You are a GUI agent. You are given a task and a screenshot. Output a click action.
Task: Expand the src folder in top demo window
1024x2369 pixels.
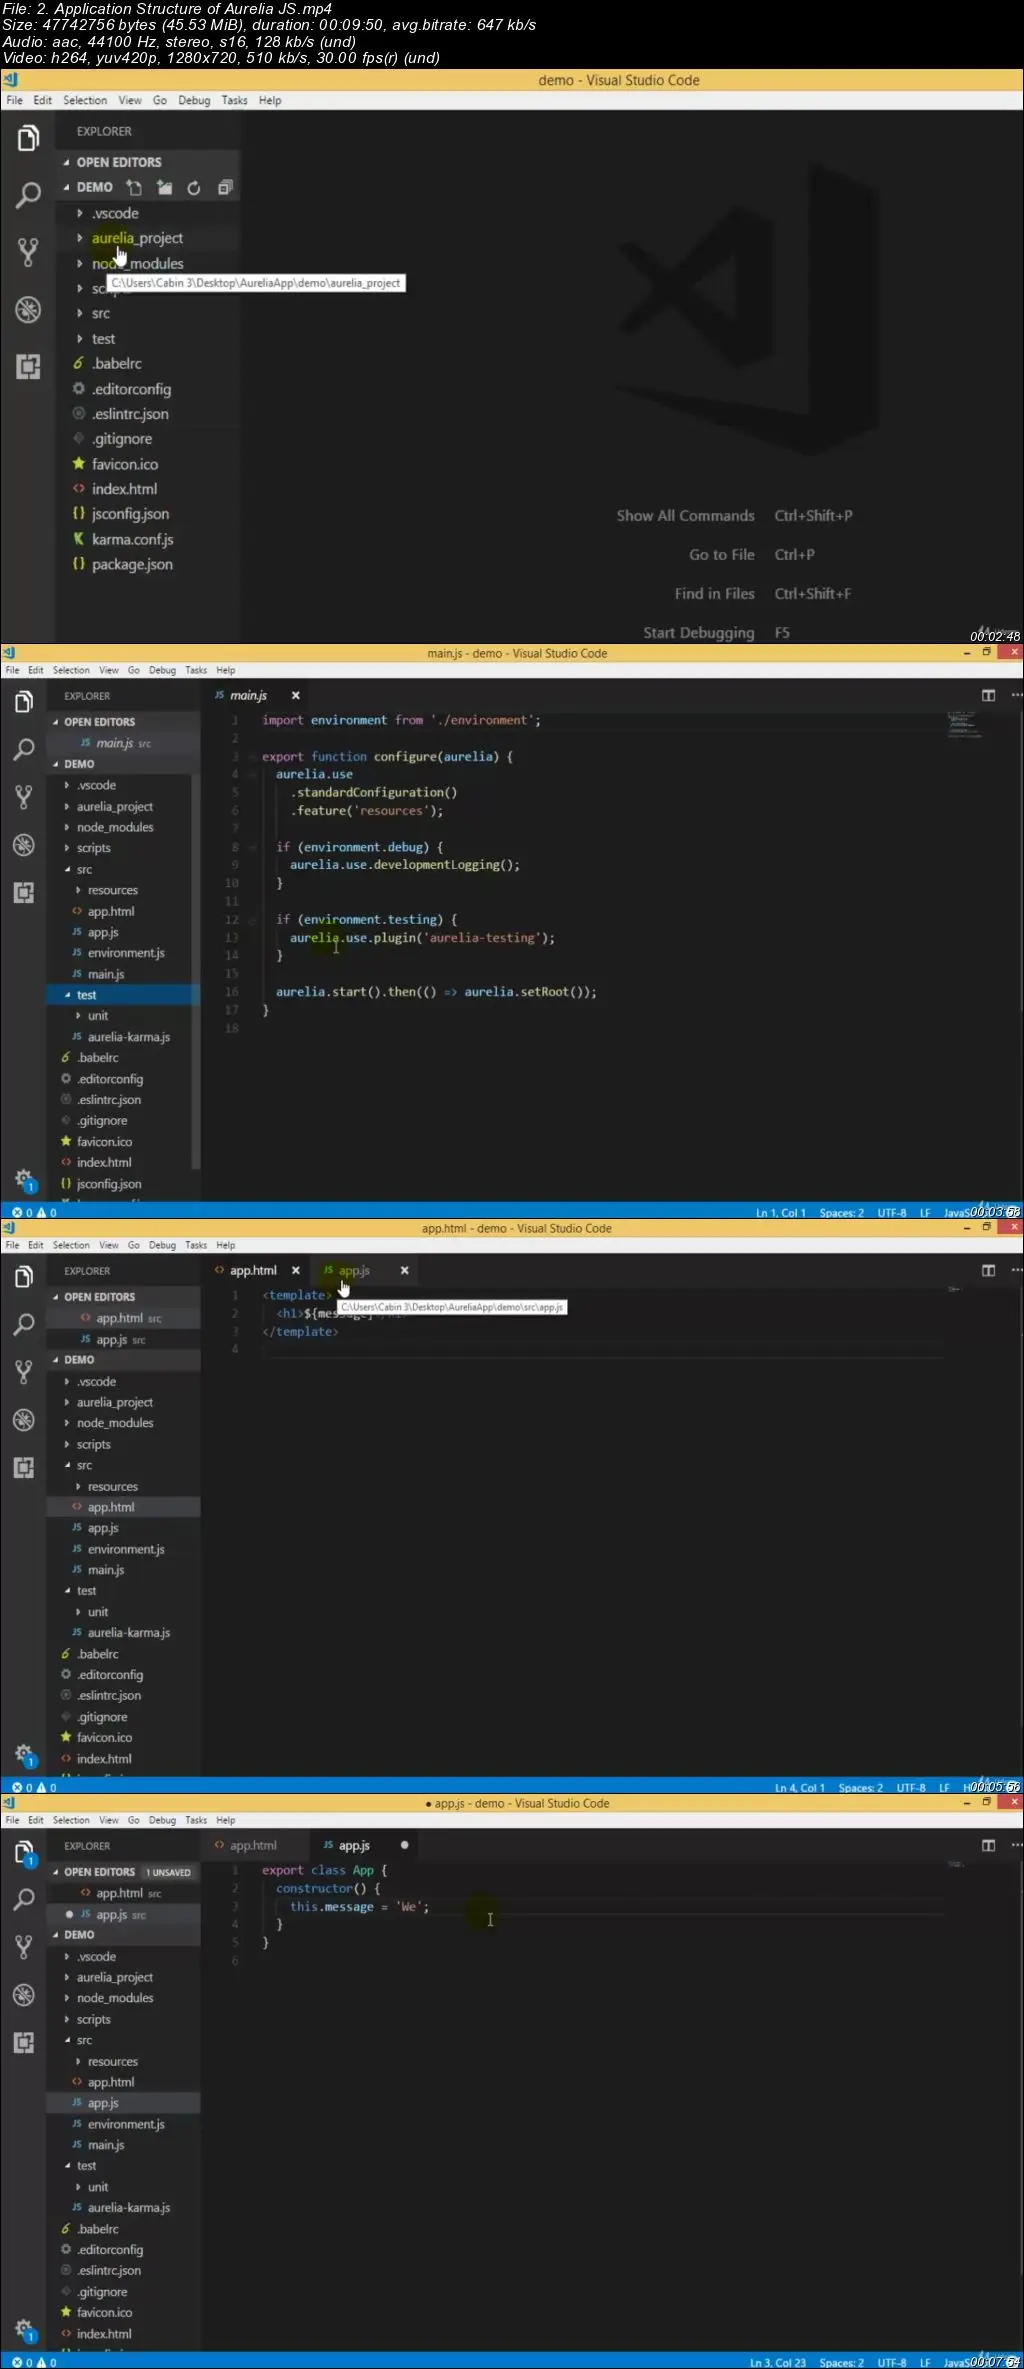(101, 313)
